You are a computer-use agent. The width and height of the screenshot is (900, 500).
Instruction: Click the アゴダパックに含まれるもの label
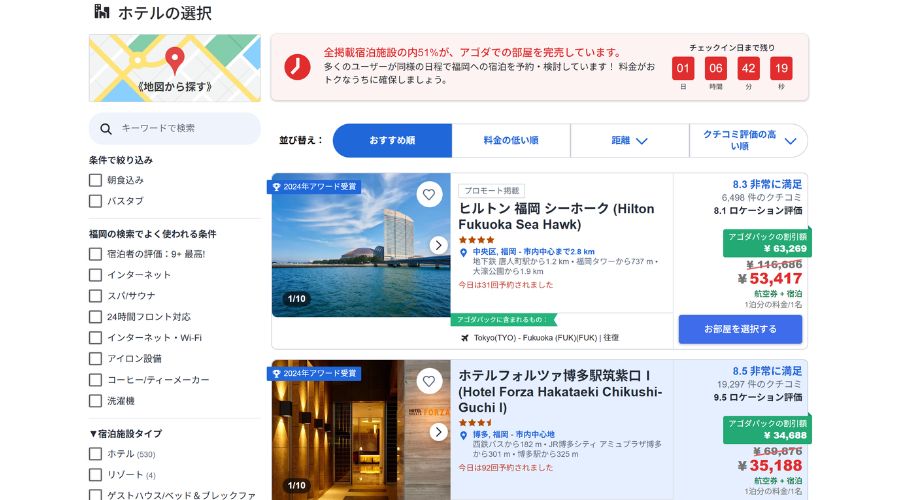503,320
